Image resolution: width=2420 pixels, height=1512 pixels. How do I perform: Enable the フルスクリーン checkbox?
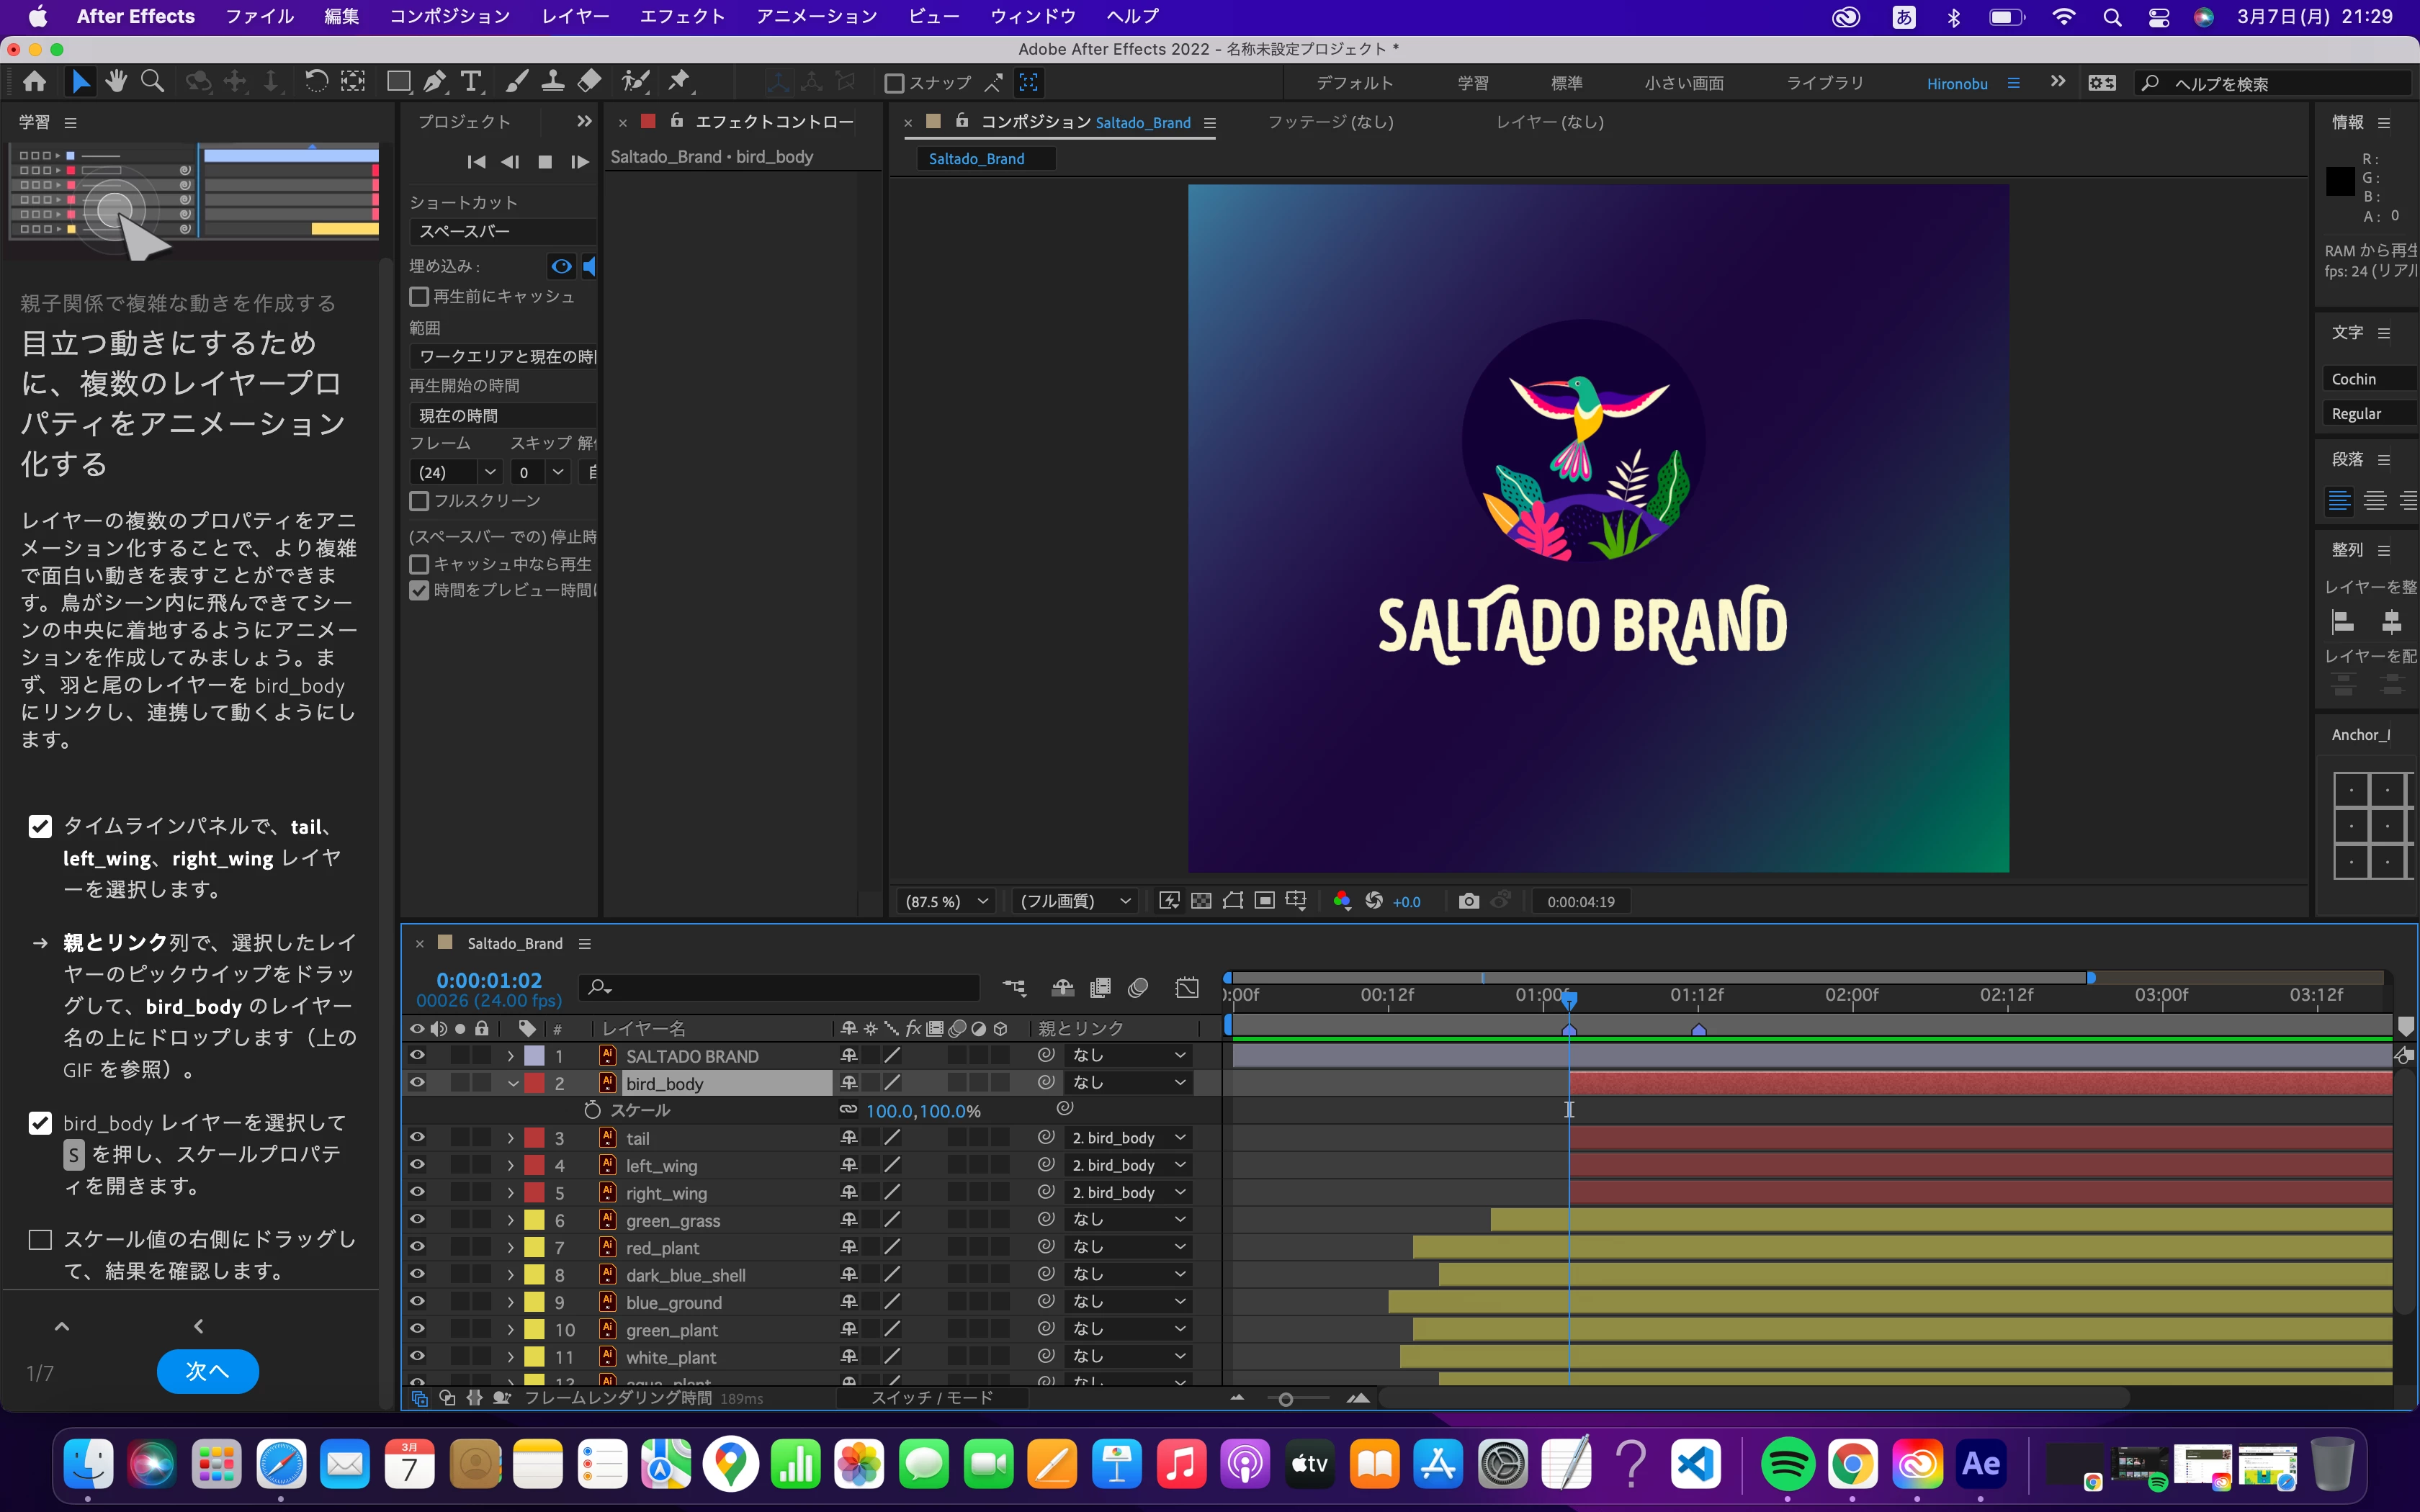click(x=420, y=501)
